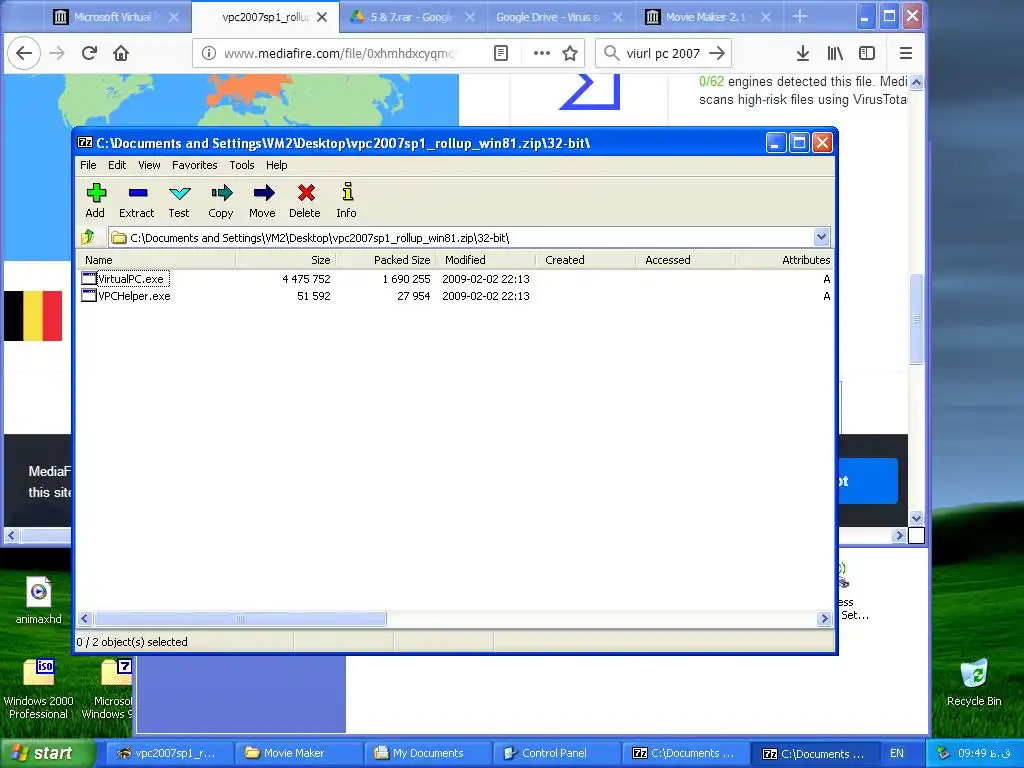Open the Help menu

pos(276,165)
